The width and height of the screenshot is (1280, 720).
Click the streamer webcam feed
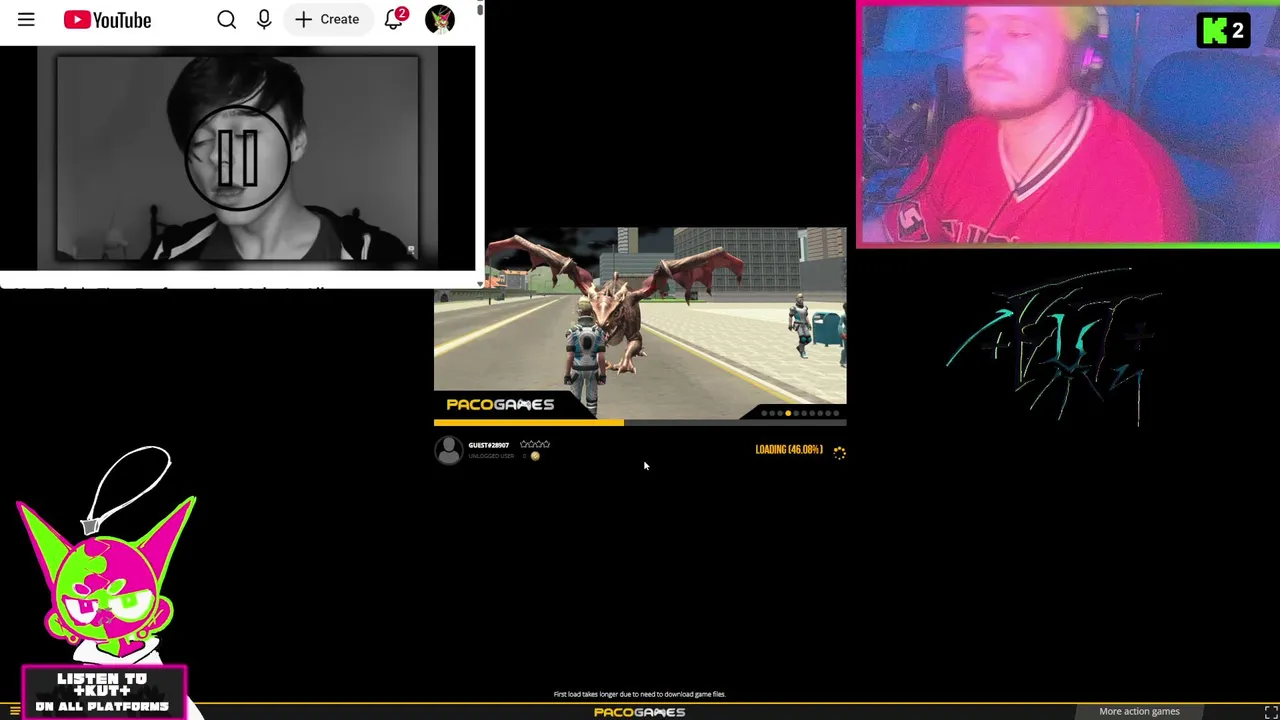tap(1068, 125)
